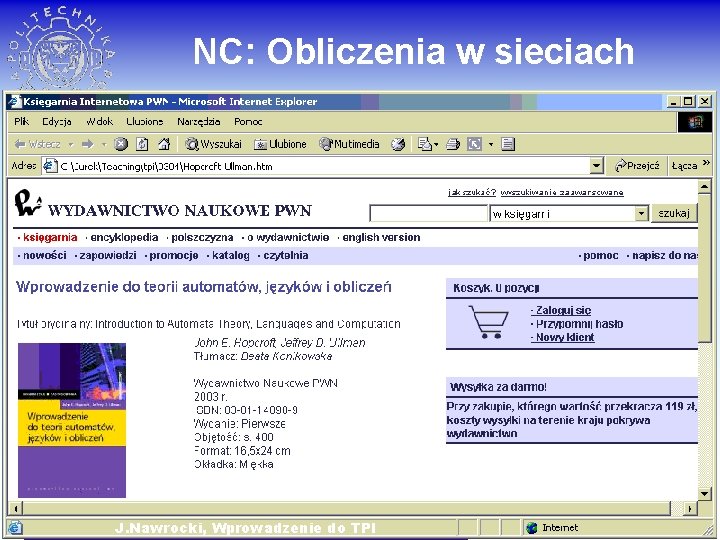This screenshot has width=720, height=540.
Task: Open the advanced search link
Action: click(x=562, y=192)
